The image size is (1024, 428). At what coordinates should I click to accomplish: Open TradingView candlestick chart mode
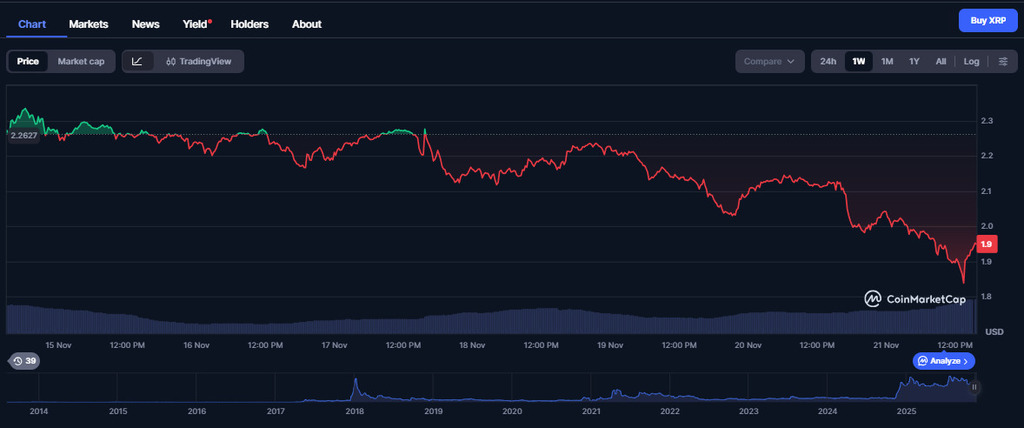(x=199, y=61)
